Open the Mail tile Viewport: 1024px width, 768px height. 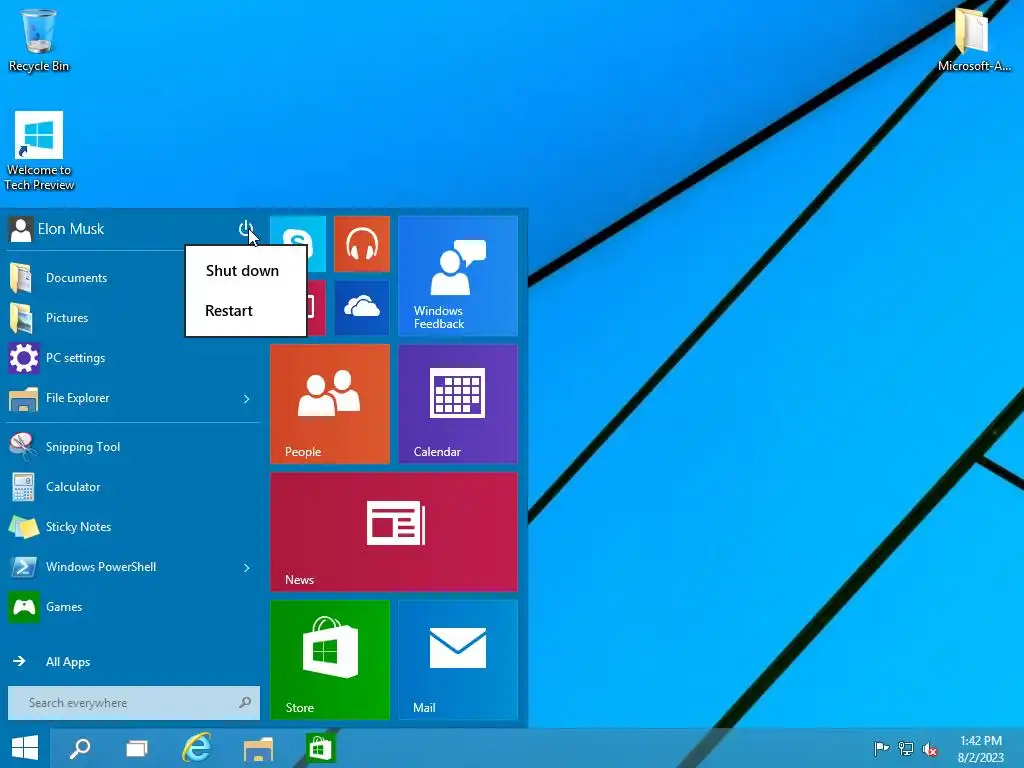click(458, 660)
